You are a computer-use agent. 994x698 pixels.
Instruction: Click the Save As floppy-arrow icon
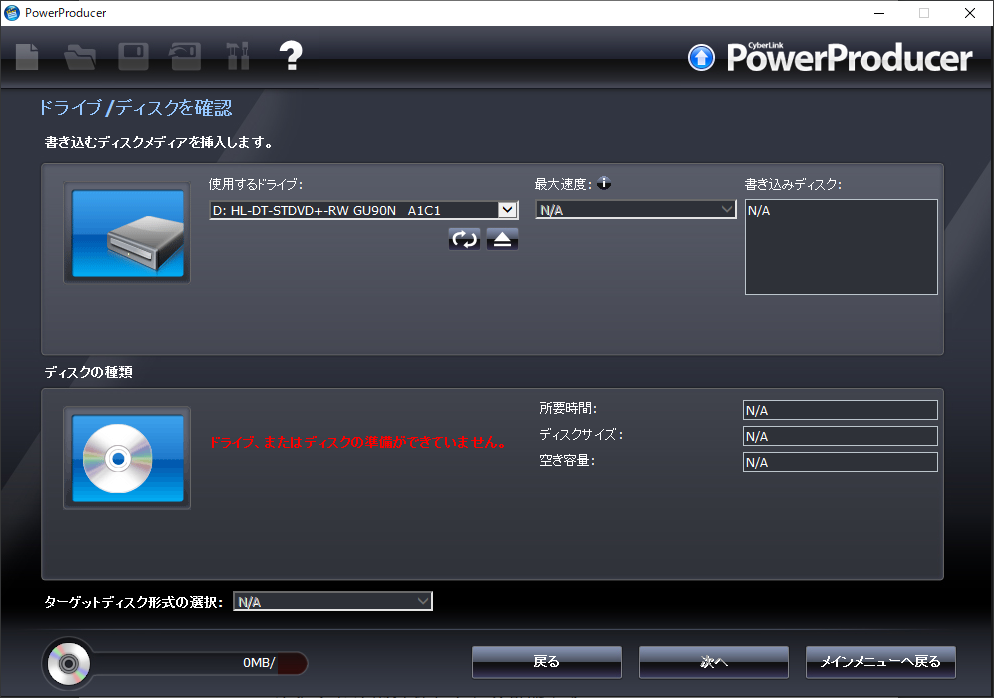(x=185, y=56)
